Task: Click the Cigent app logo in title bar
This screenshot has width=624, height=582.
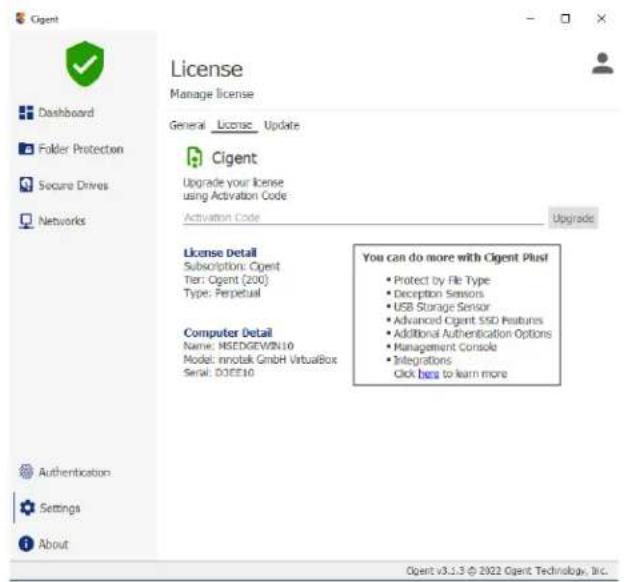Action: [20, 18]
